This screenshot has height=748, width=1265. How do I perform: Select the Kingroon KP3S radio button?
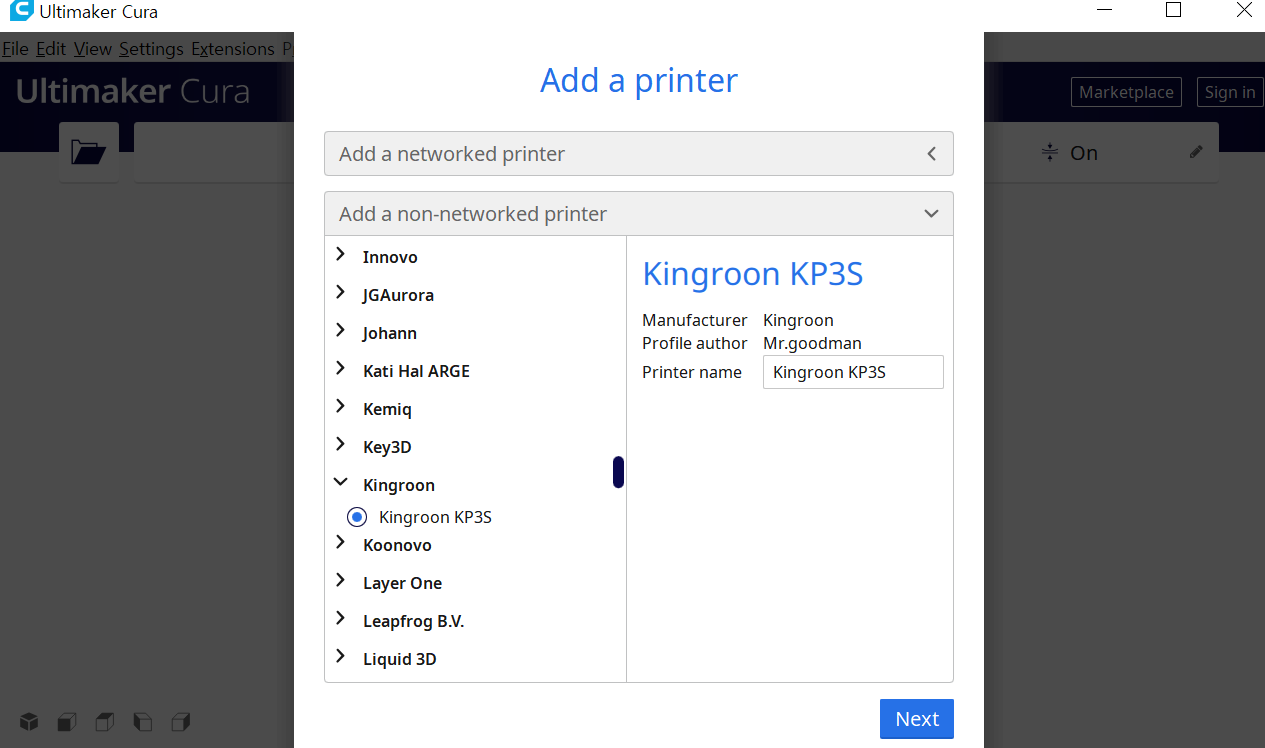(357, 517)
